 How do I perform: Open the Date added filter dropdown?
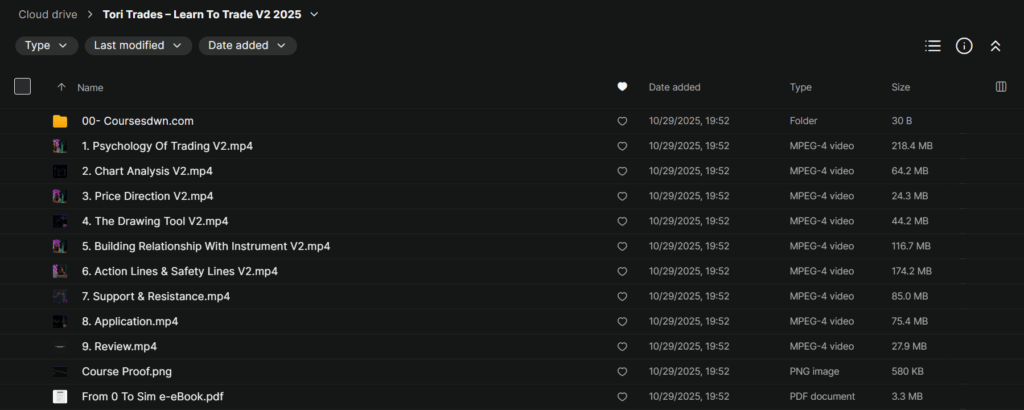coord(247,45)
